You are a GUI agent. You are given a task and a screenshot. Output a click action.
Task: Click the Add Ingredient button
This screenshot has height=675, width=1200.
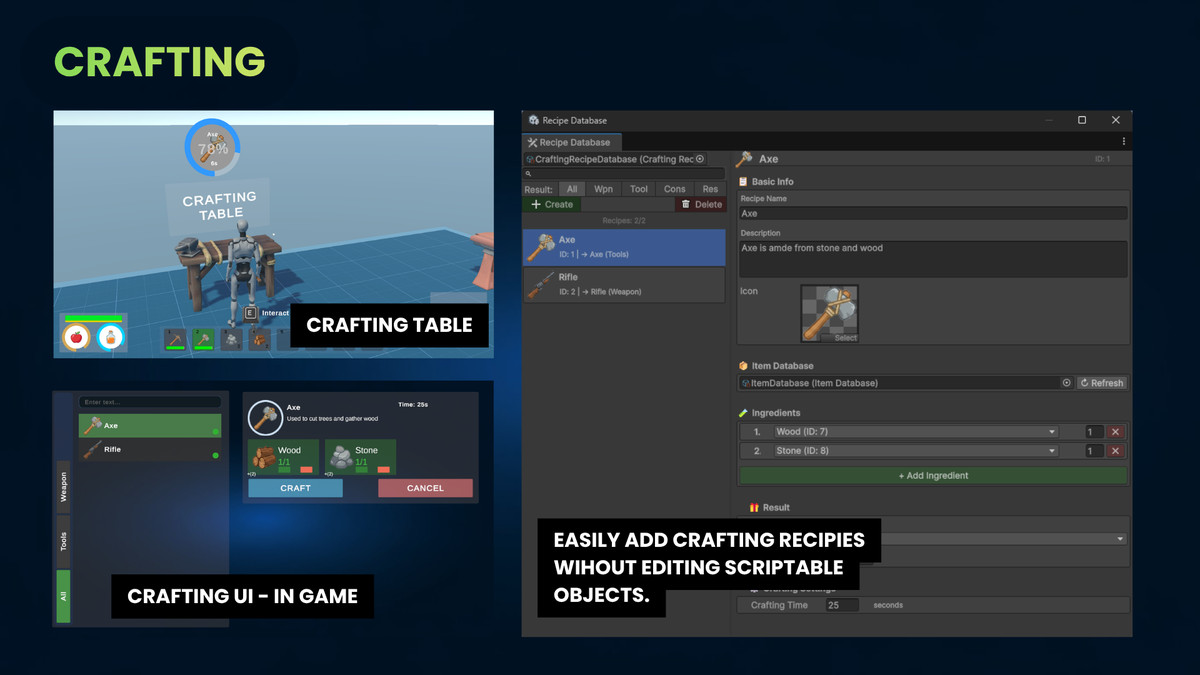point(933,476)
